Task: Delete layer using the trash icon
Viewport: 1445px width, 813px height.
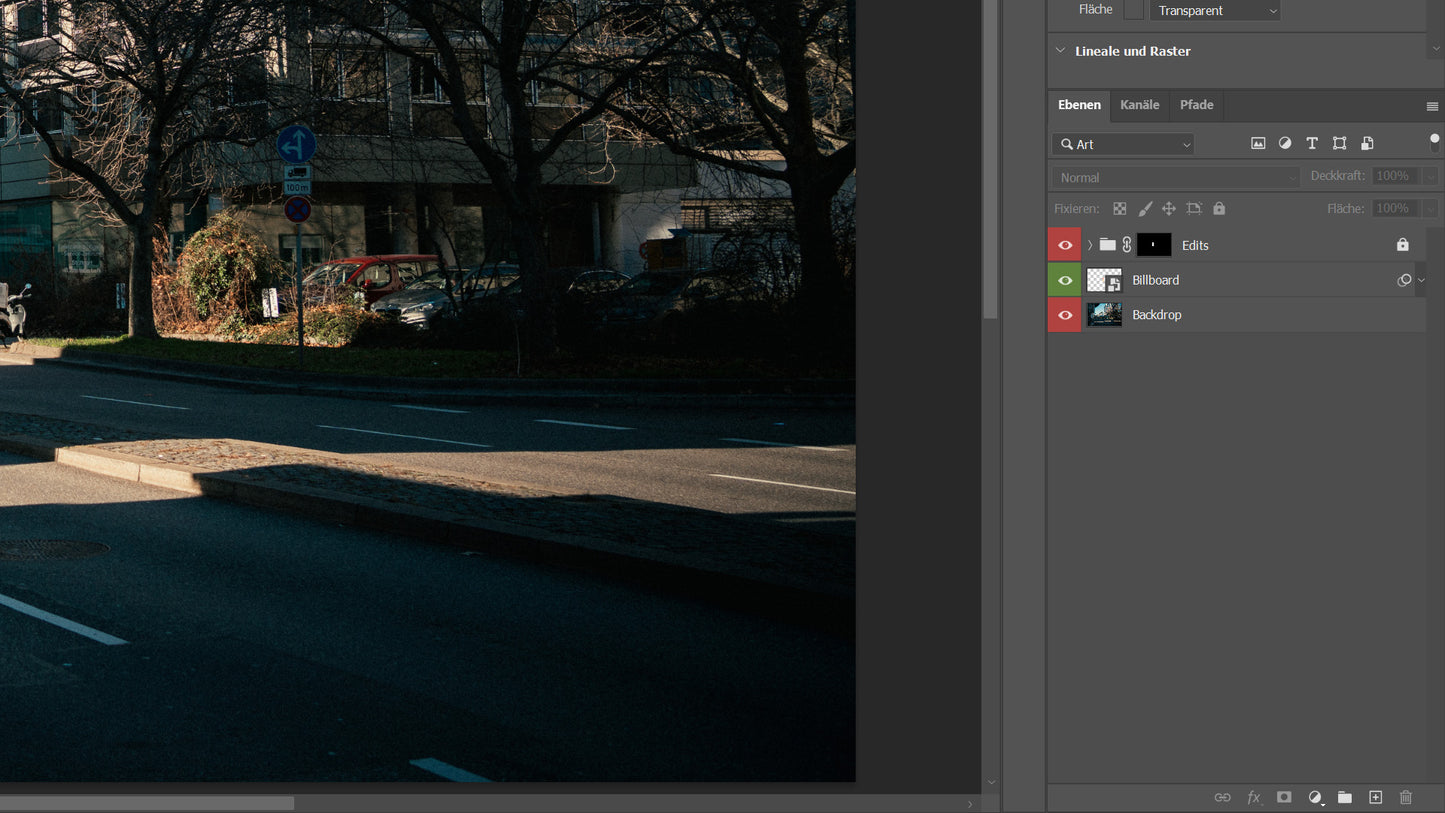Action: [1405, 797]
